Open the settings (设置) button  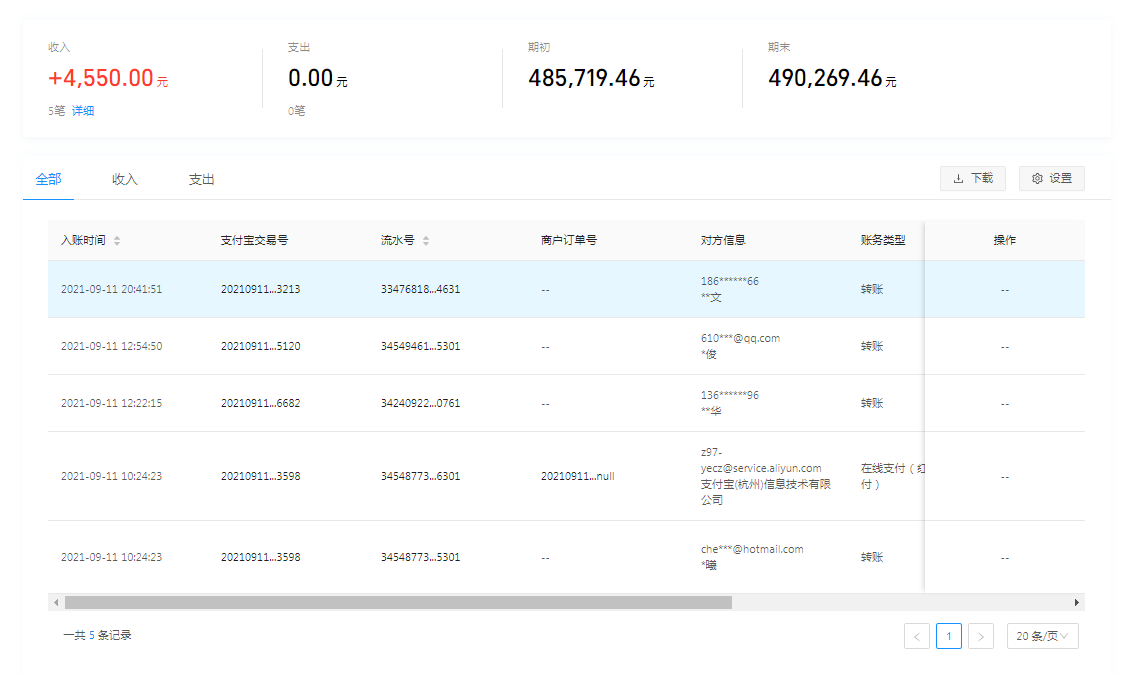pos(1051,178)
